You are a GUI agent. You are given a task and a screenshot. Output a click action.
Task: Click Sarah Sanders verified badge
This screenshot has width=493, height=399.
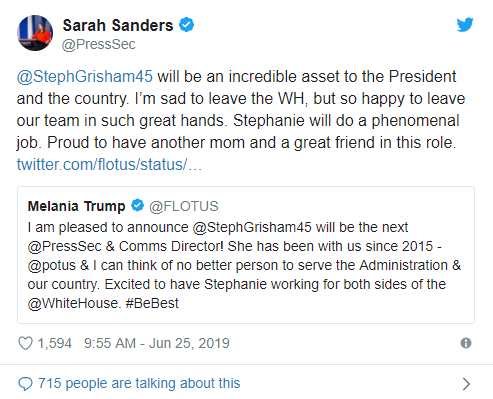(187, 25)
